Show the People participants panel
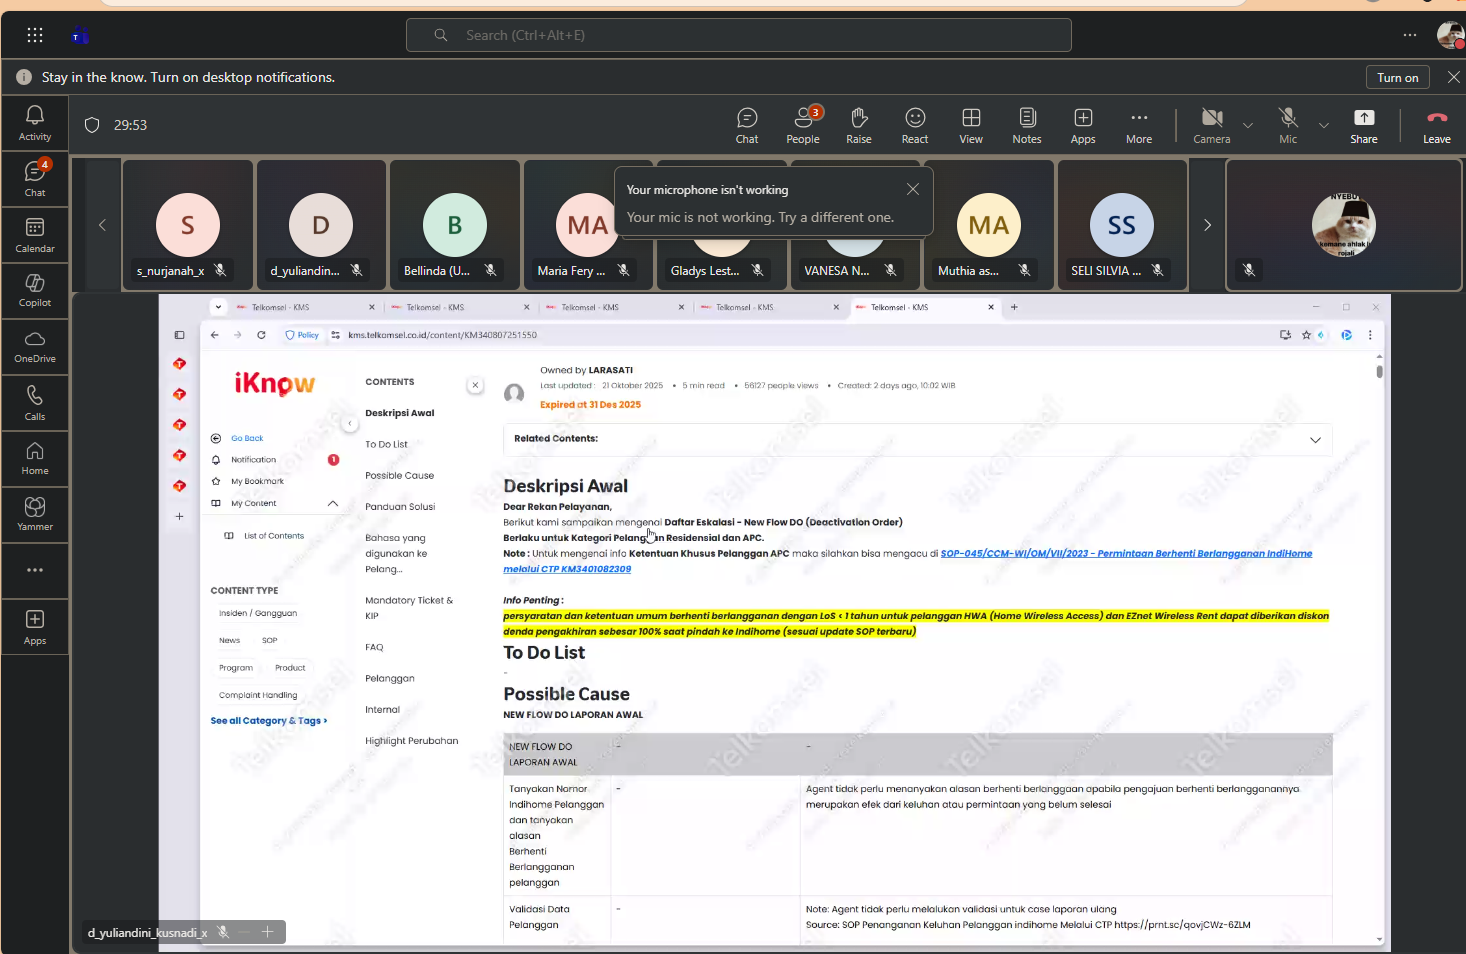This screenshot has width=1466, height=954. tap(803, 126)
